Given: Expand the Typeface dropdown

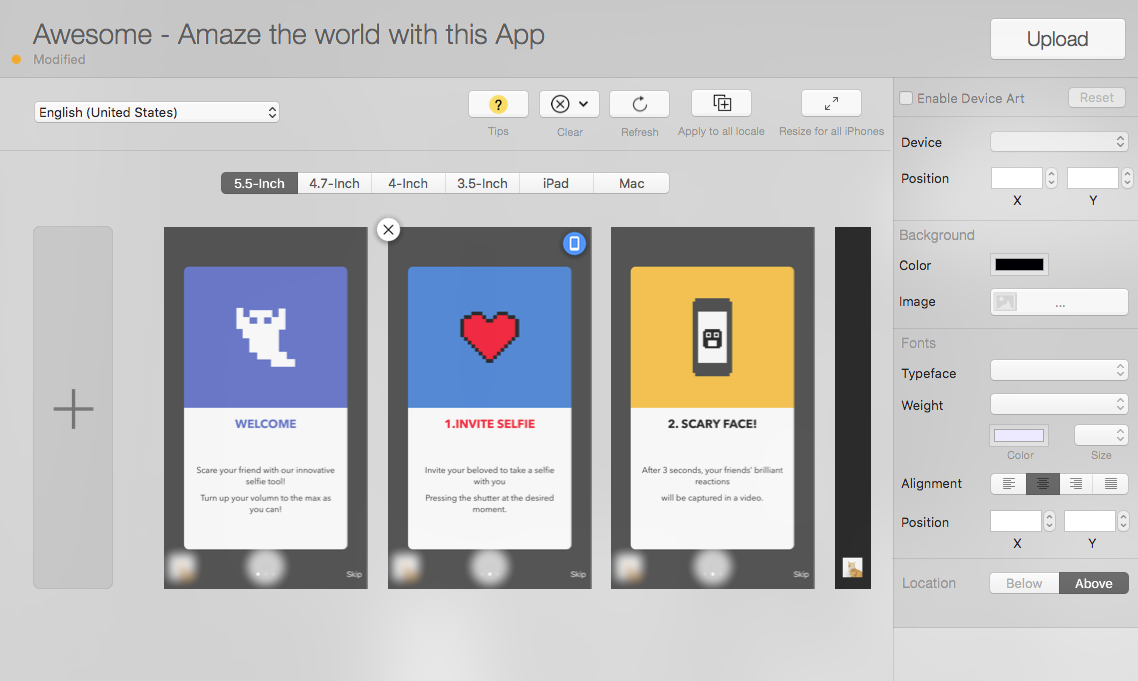Looking at the screenshot, I should tap(1059, 371).
